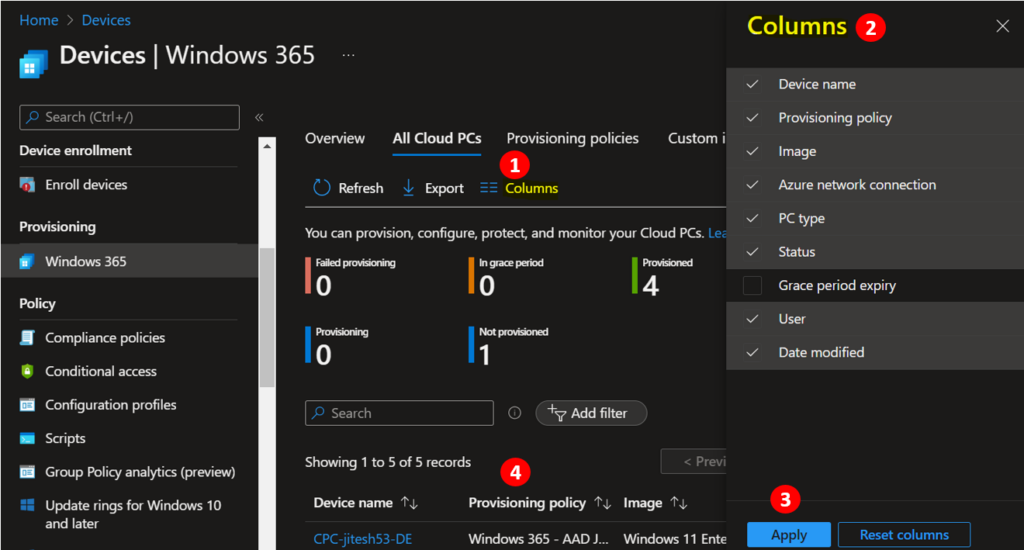1024x550 pixels.
Task: Uncheck the User column checkbox
Action: pyautogui.click(x=752, y=319)
